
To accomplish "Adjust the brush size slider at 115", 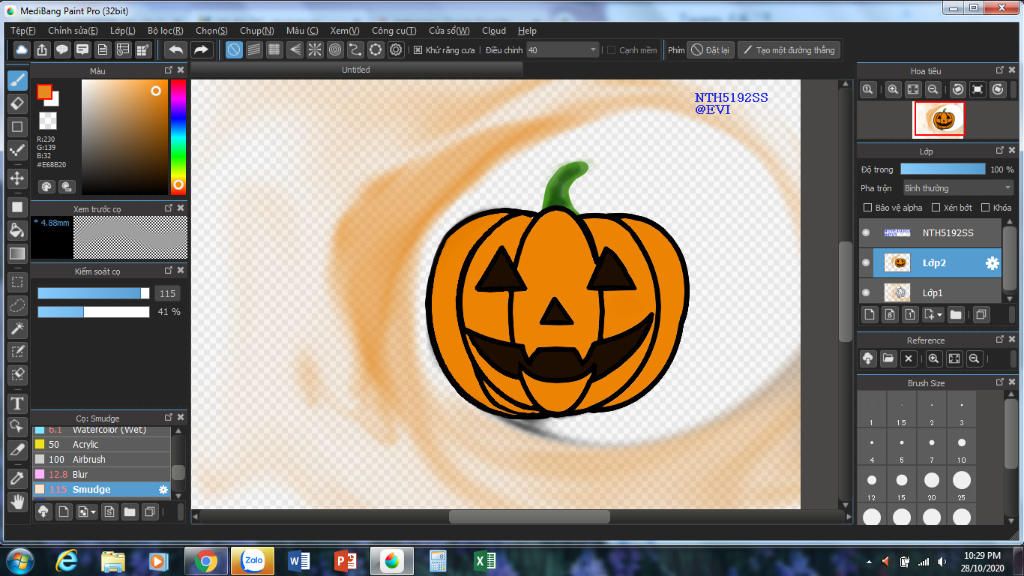I will (x=93, y=293).
